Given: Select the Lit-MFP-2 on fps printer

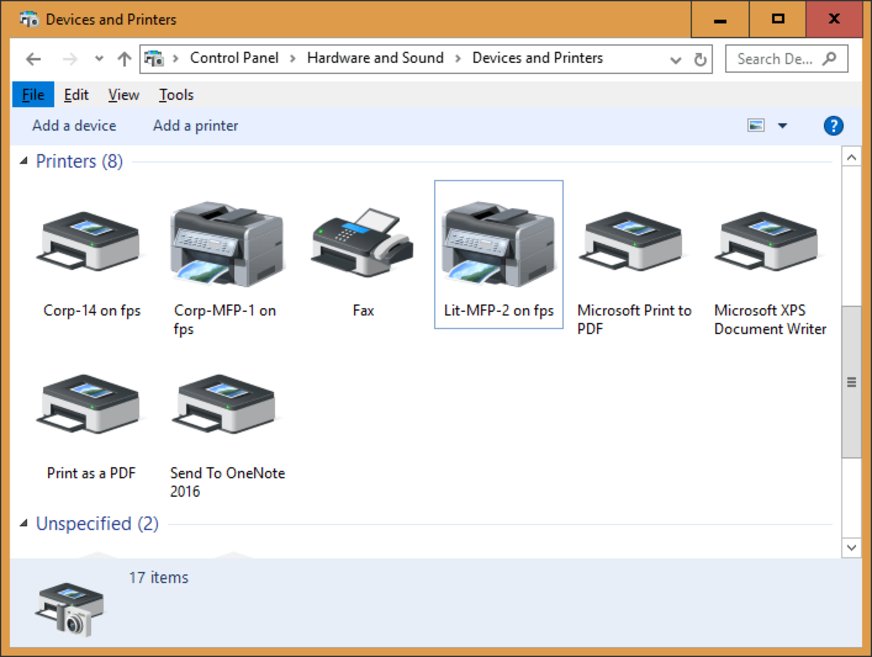Looking at the screenshot, I should pyautogui.click(x=498, y=243).
